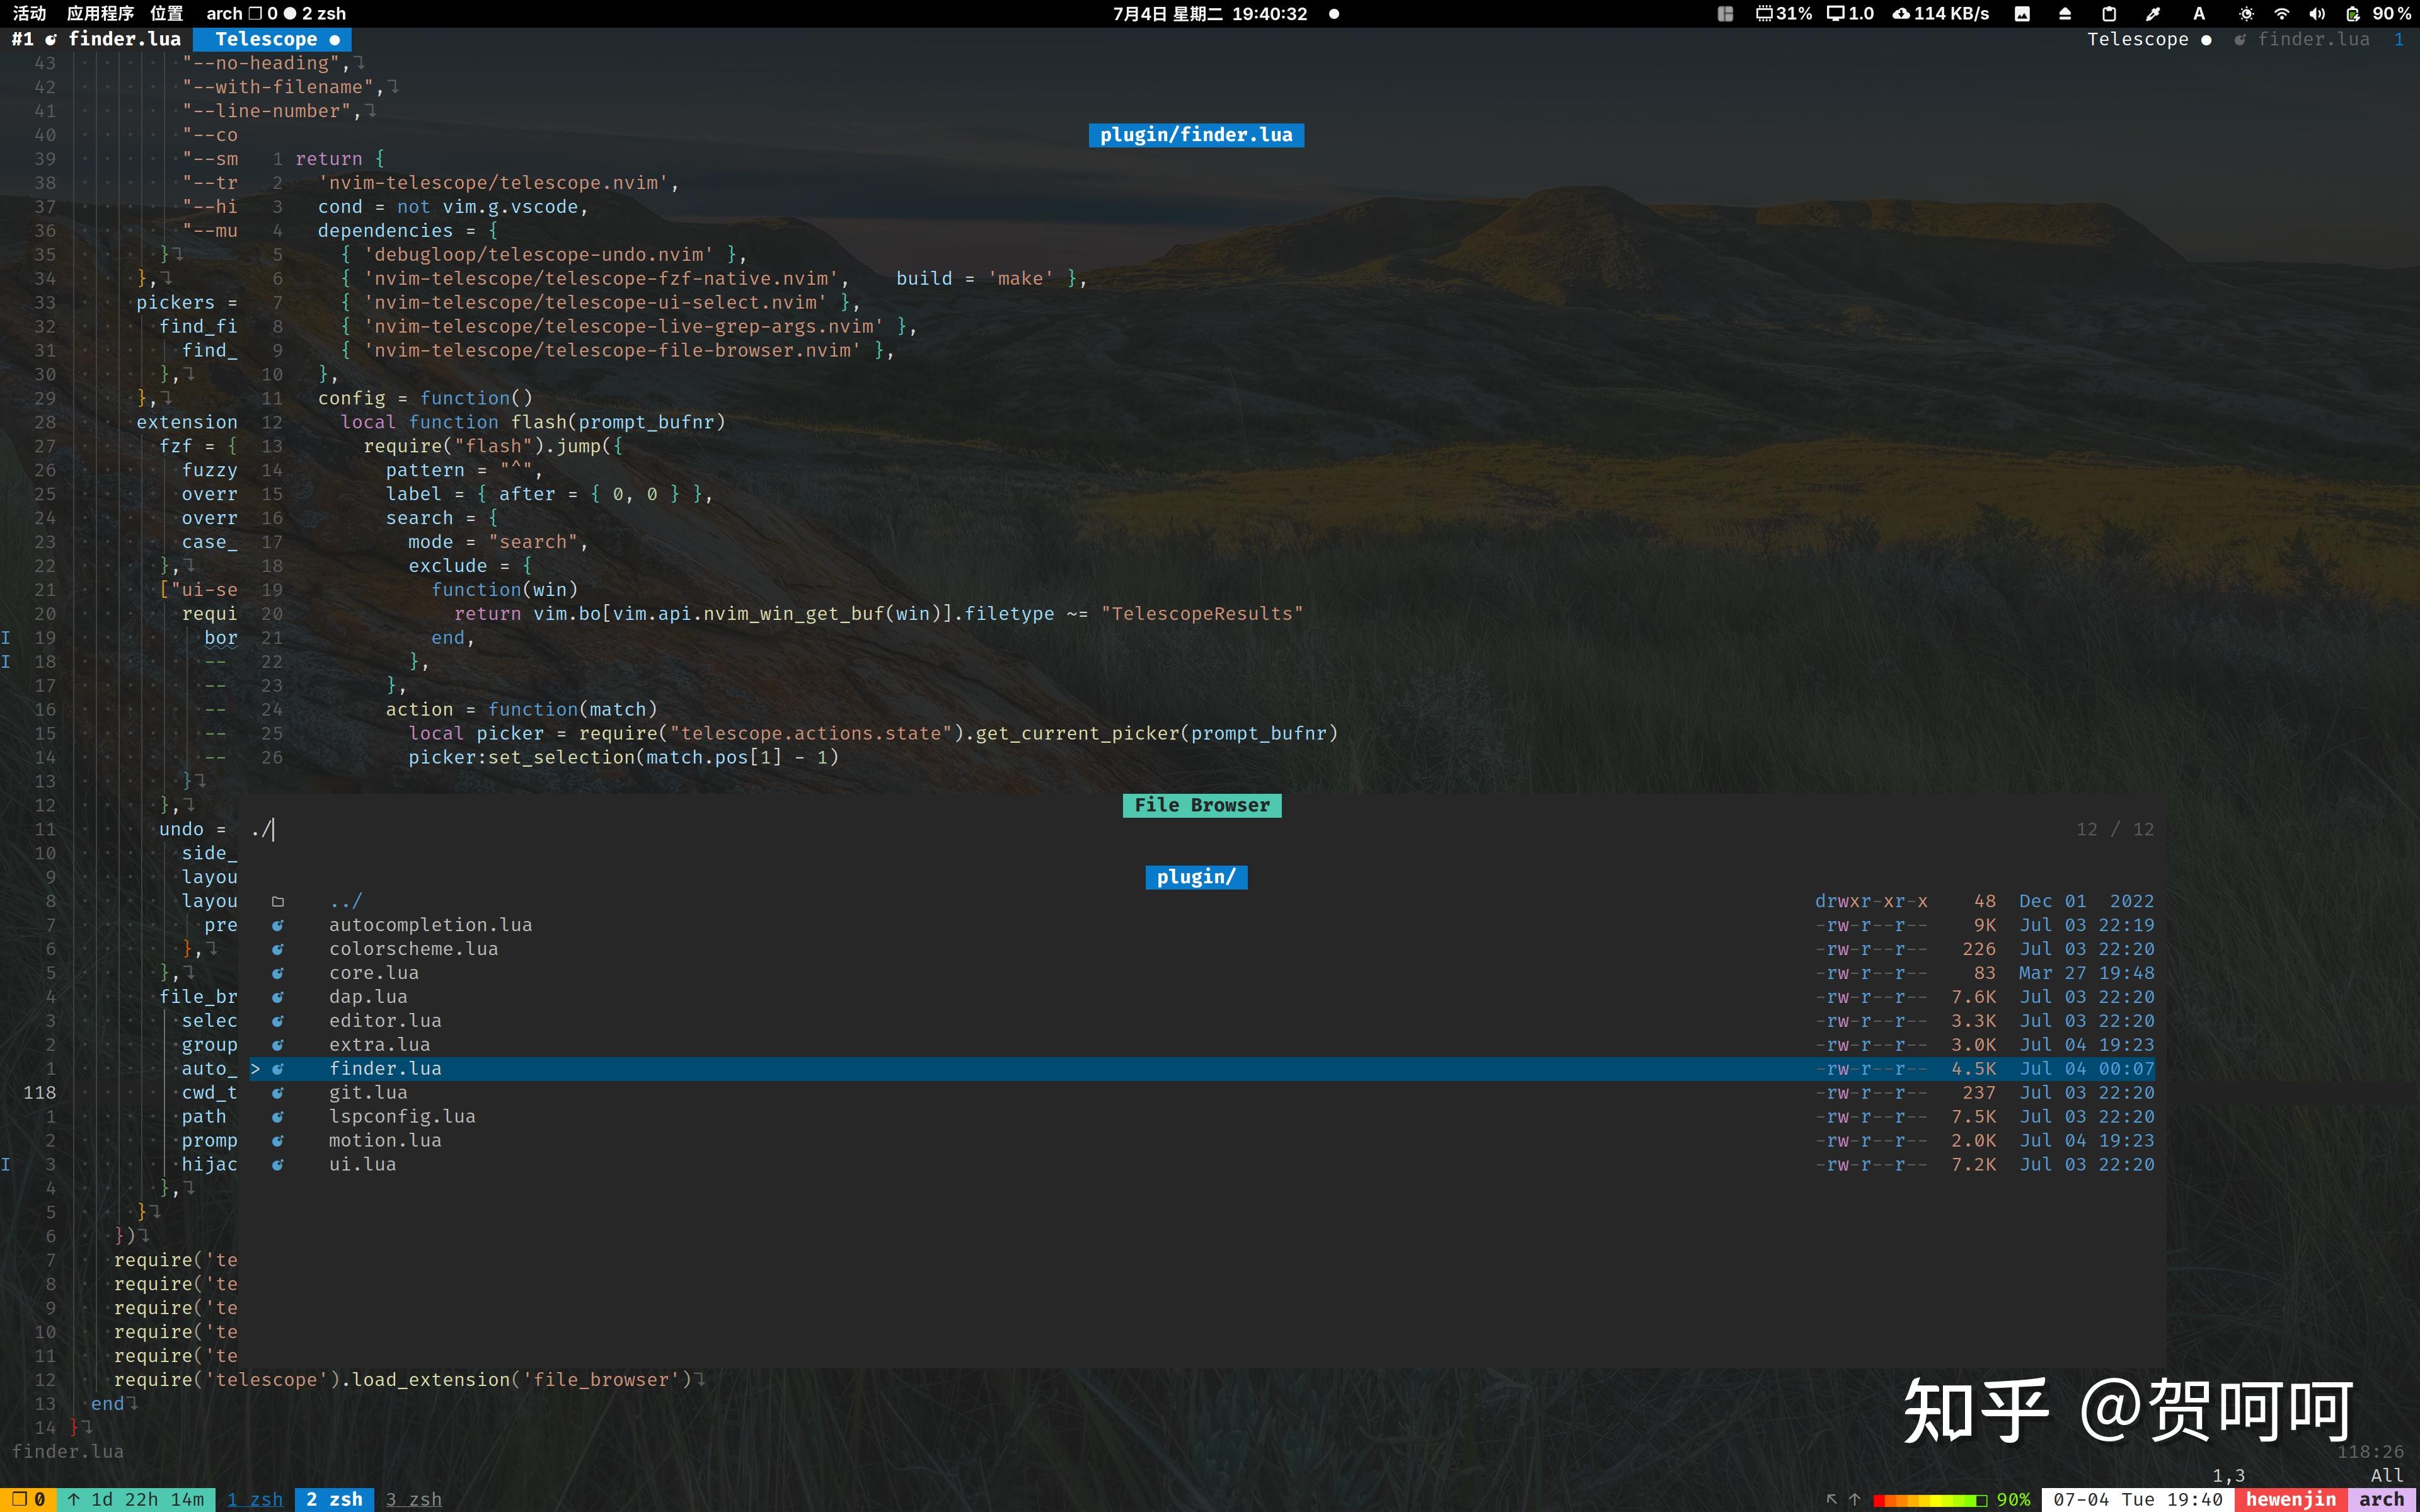Open the wallpaper image tray icon

coord(2022,14)
